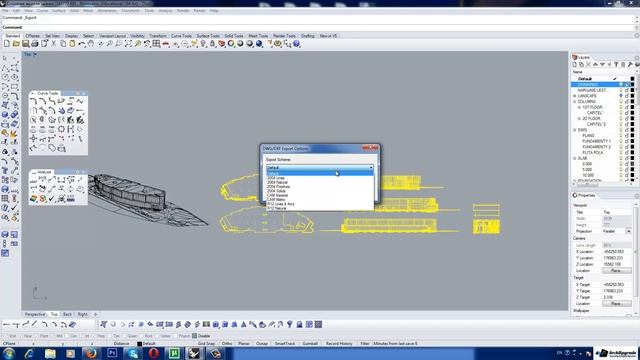The width and height of the screenshot is (640, 360).
Task: Toggle Grid Snap in status bar
Action: tap(206, 344)
